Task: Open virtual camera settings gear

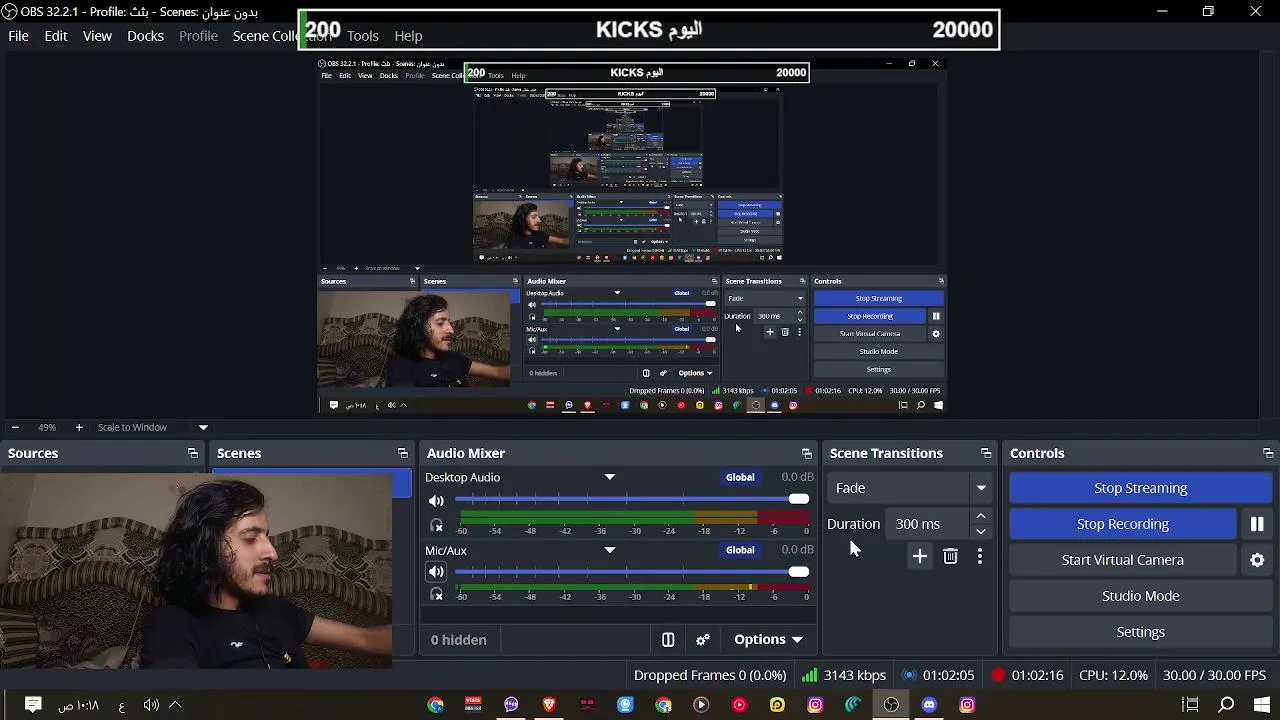Action: pyautogui.click(x=1257, y=560)
